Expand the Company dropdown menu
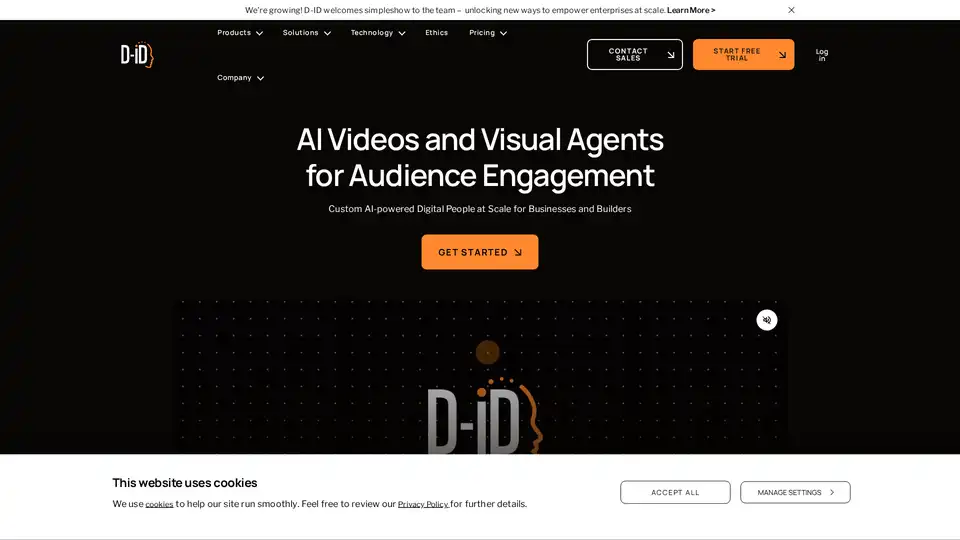 click(240, 78)
